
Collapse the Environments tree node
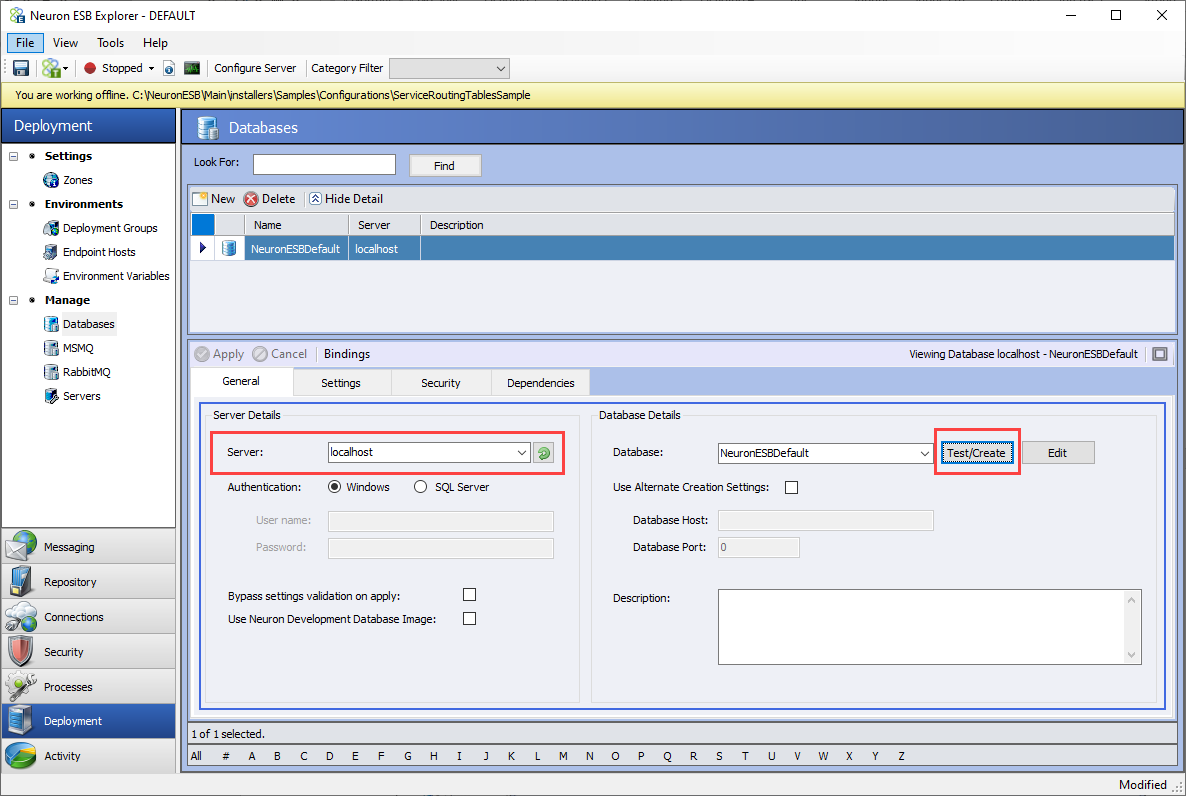point(14,204)
